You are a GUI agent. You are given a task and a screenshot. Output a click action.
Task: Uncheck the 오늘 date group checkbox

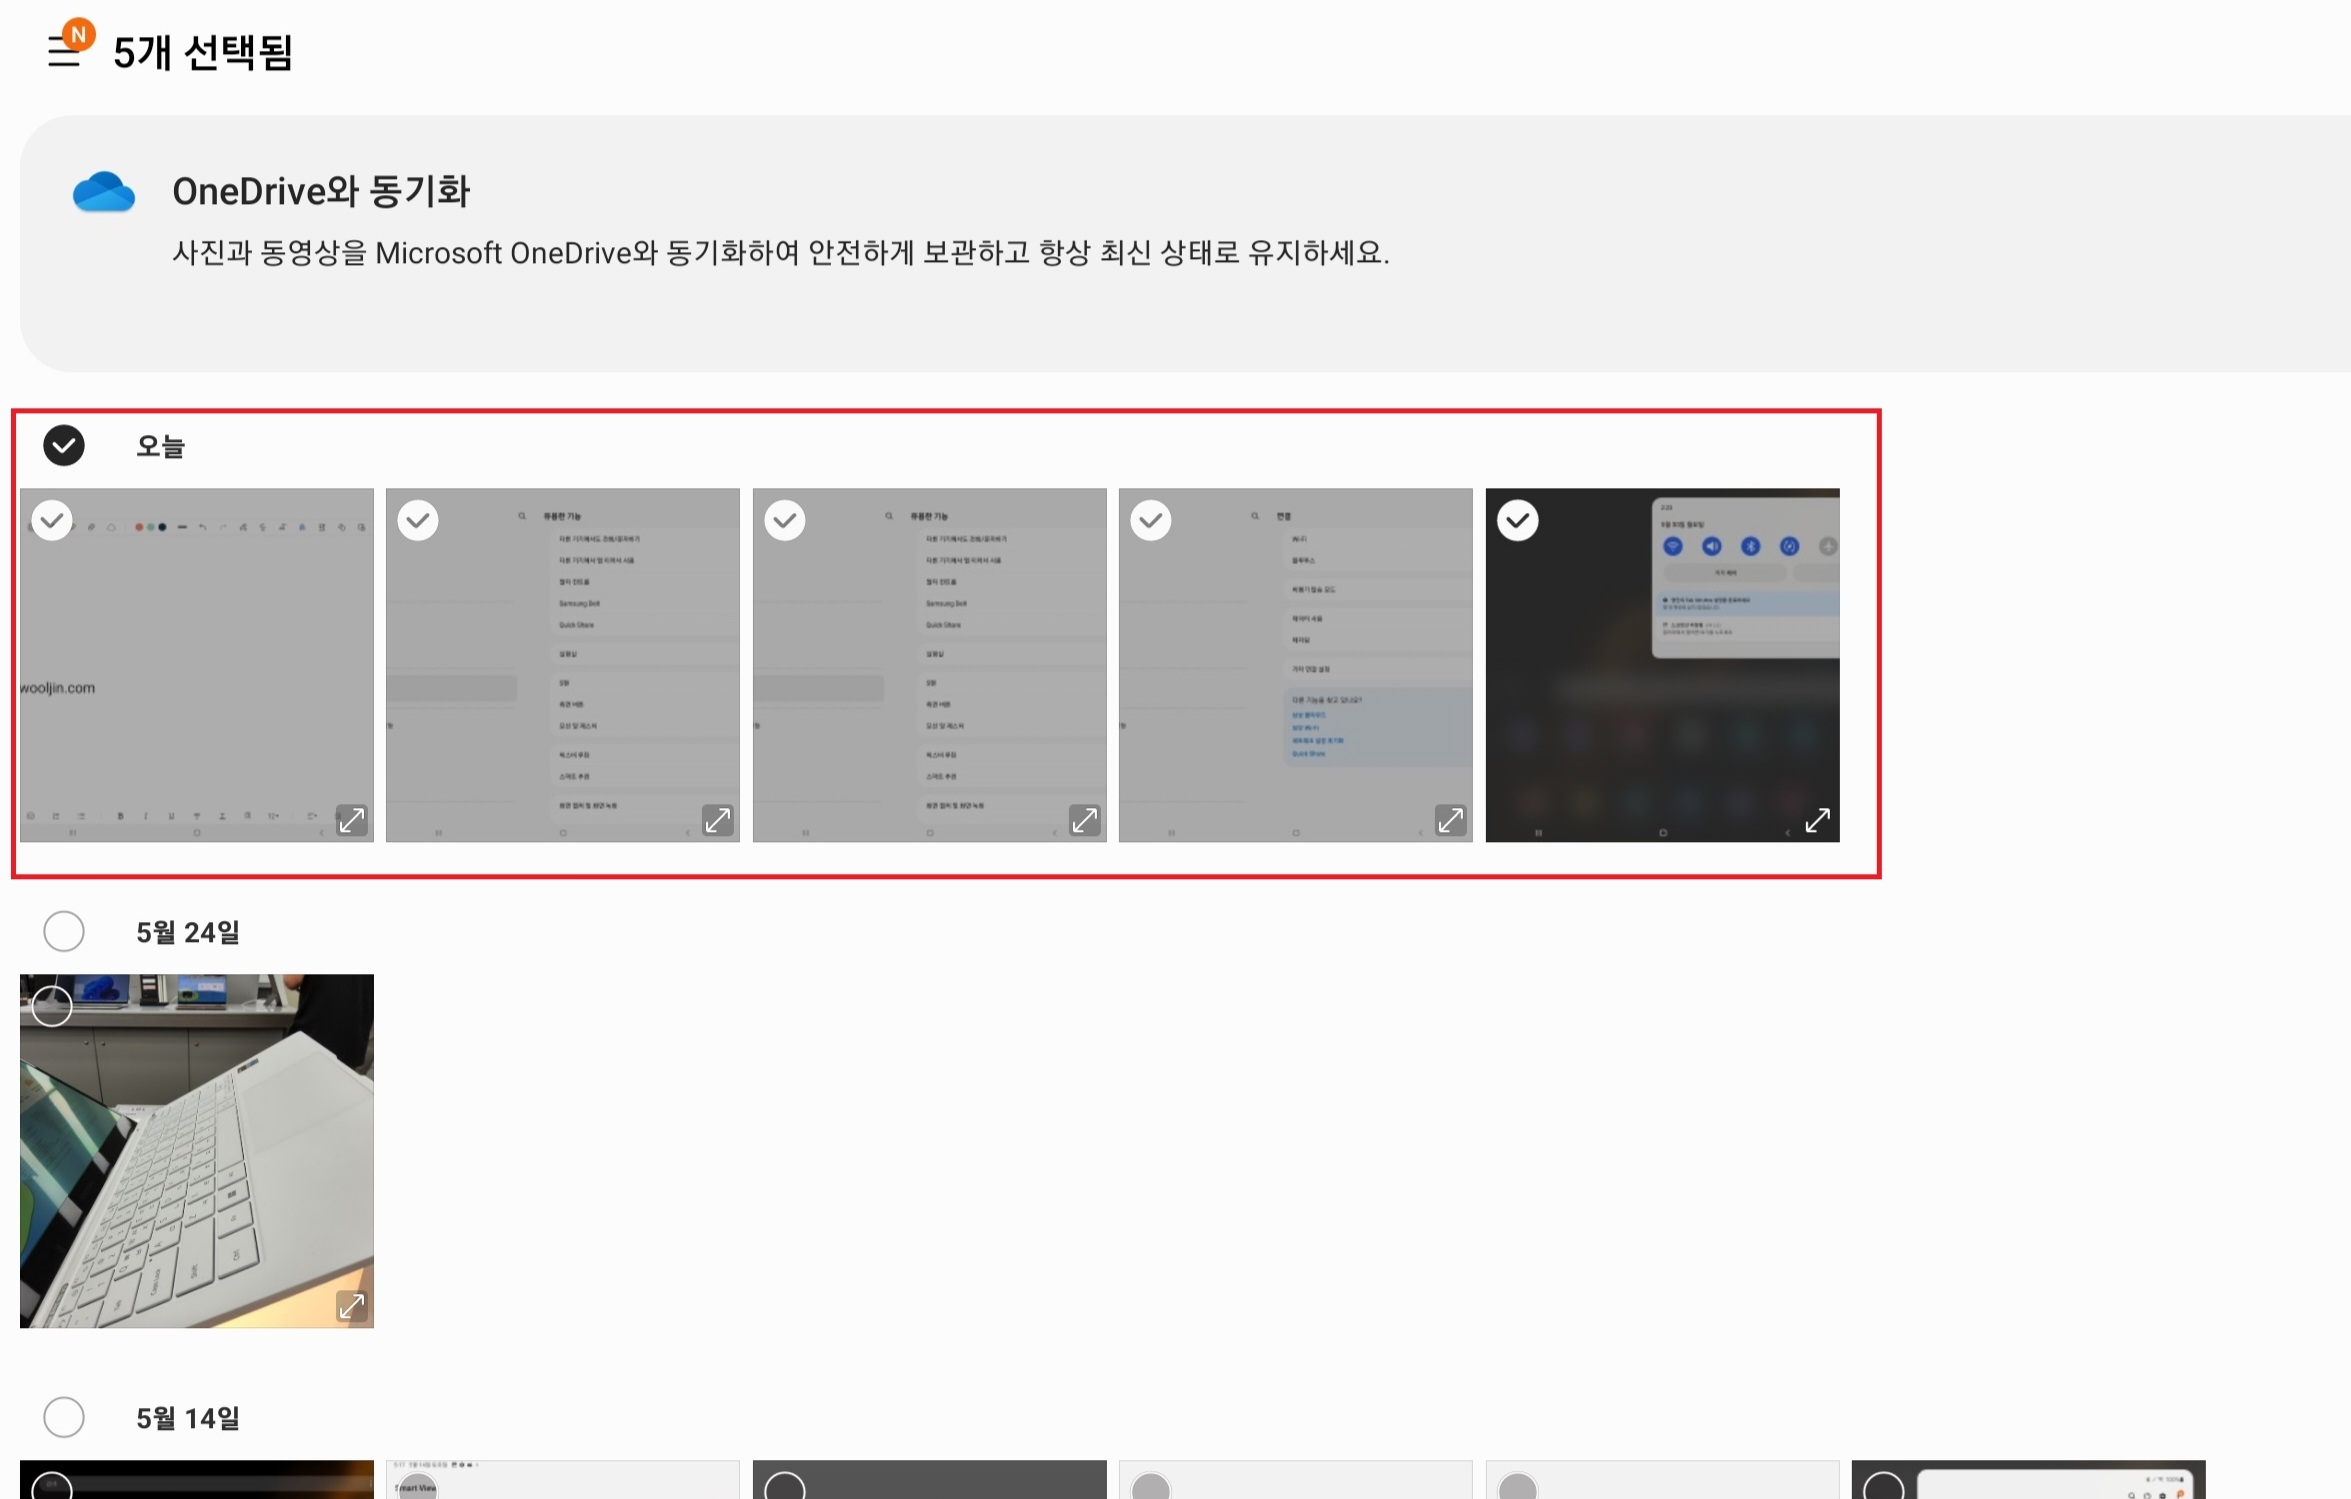64,446
